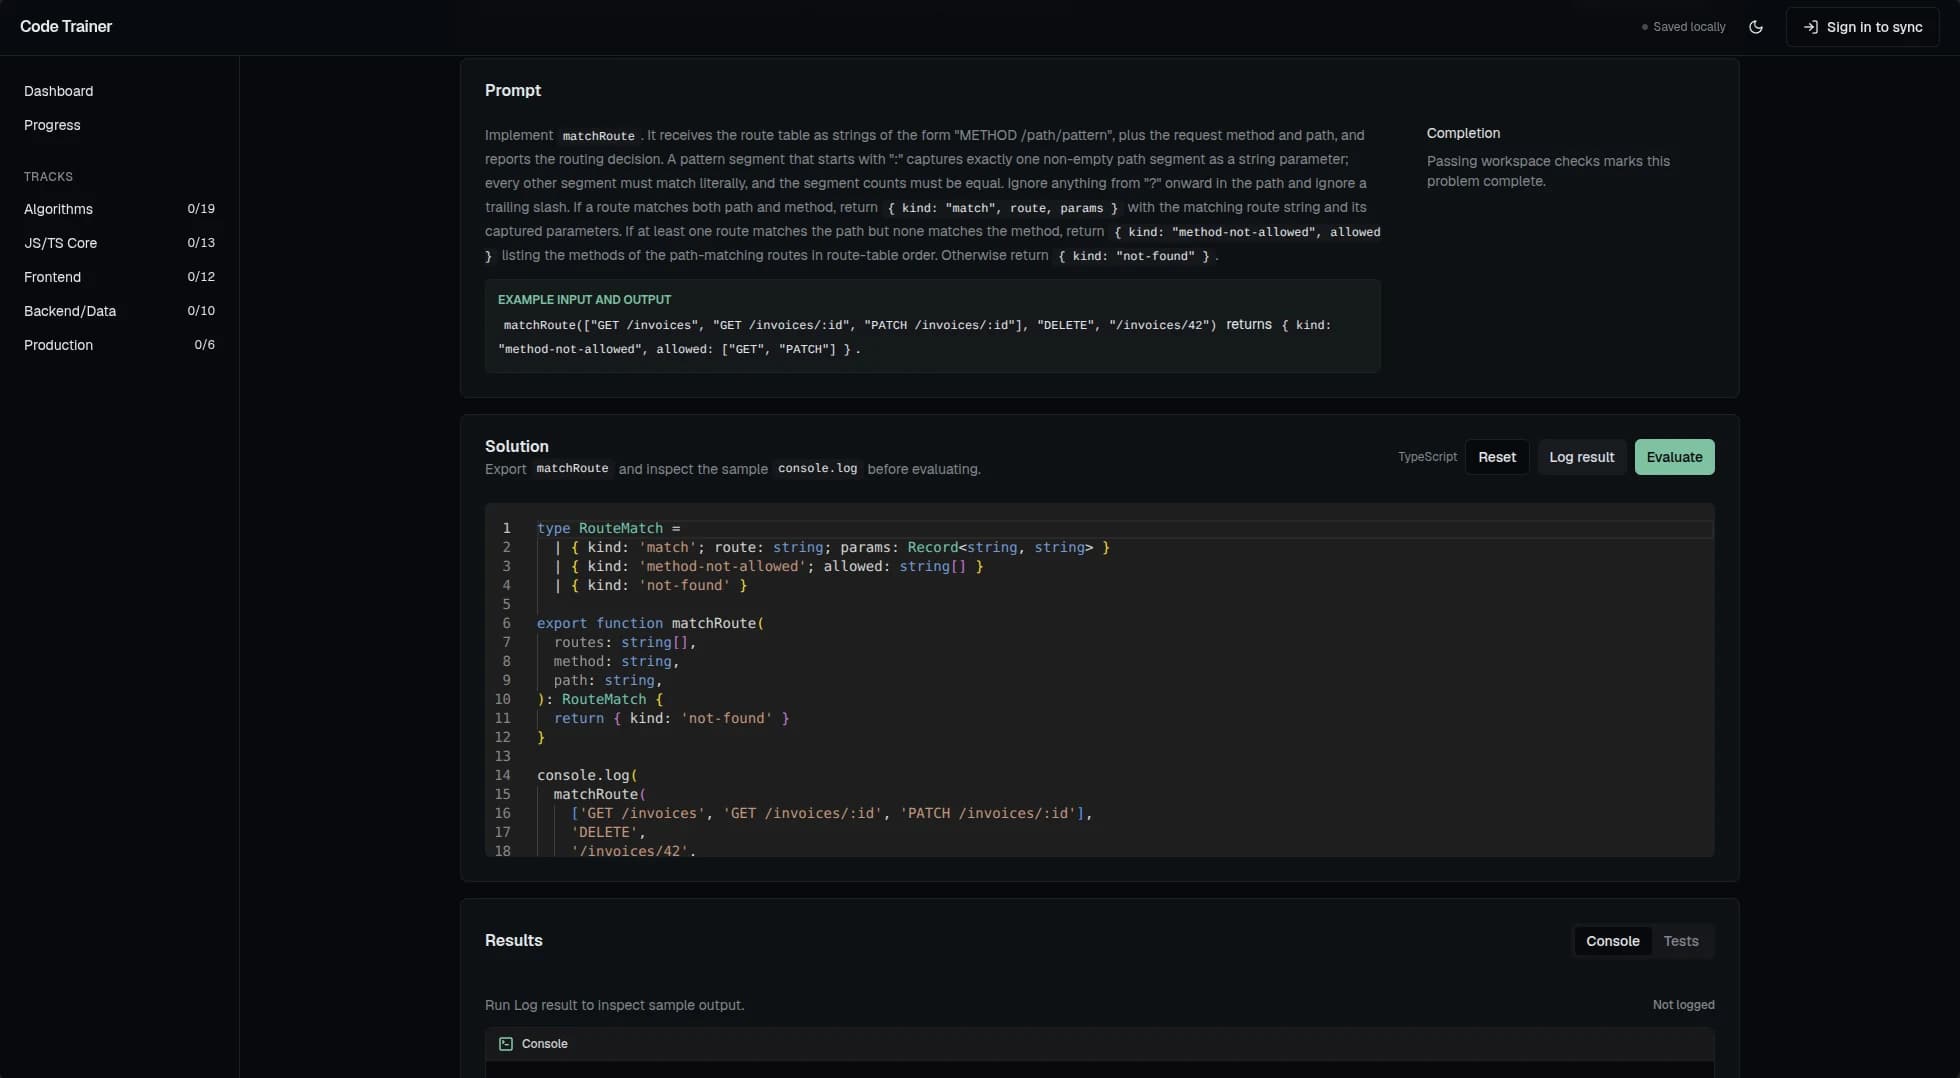
Task: Click the Frontend 0/12 count
Action: pyautogui.click(x=201, y=277)
